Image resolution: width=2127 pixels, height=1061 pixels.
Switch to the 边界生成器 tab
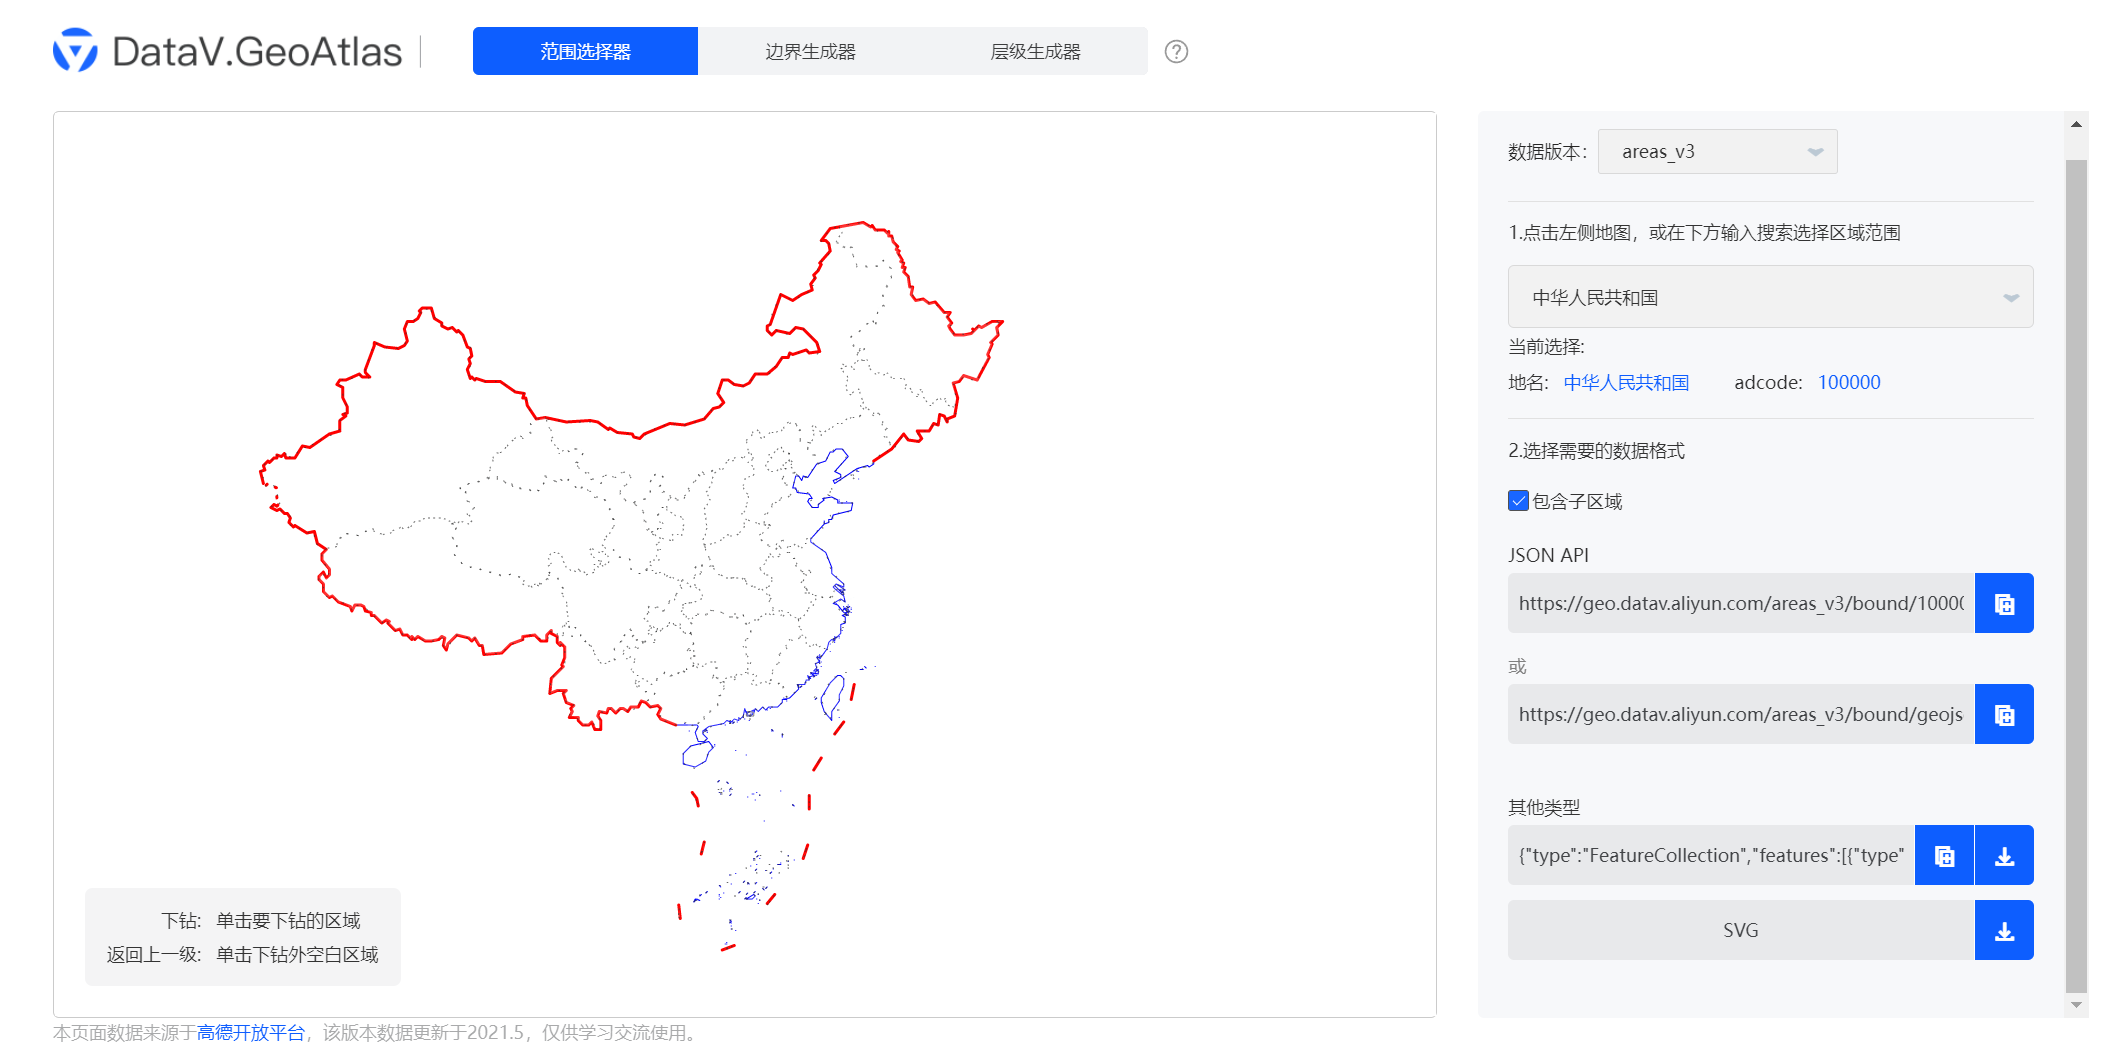tap(810, 51)
